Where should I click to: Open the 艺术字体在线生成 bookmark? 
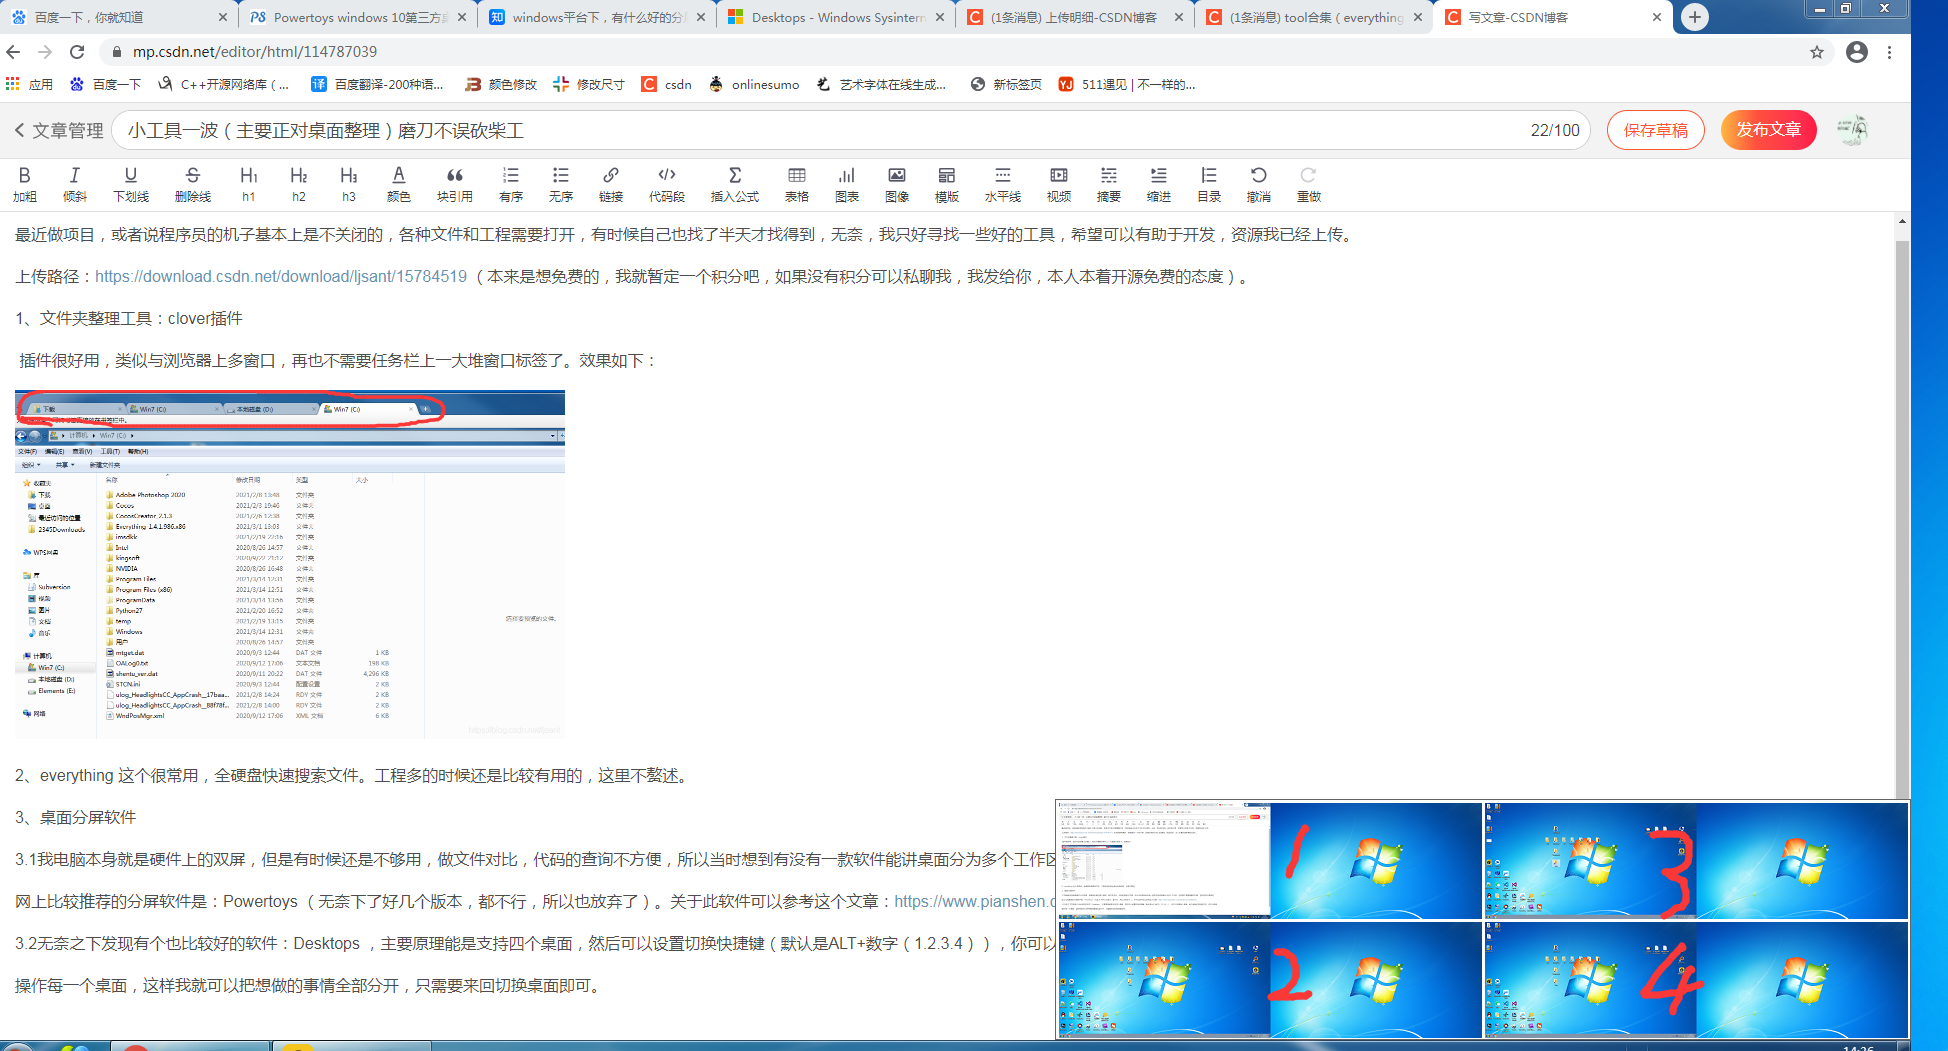881,84
